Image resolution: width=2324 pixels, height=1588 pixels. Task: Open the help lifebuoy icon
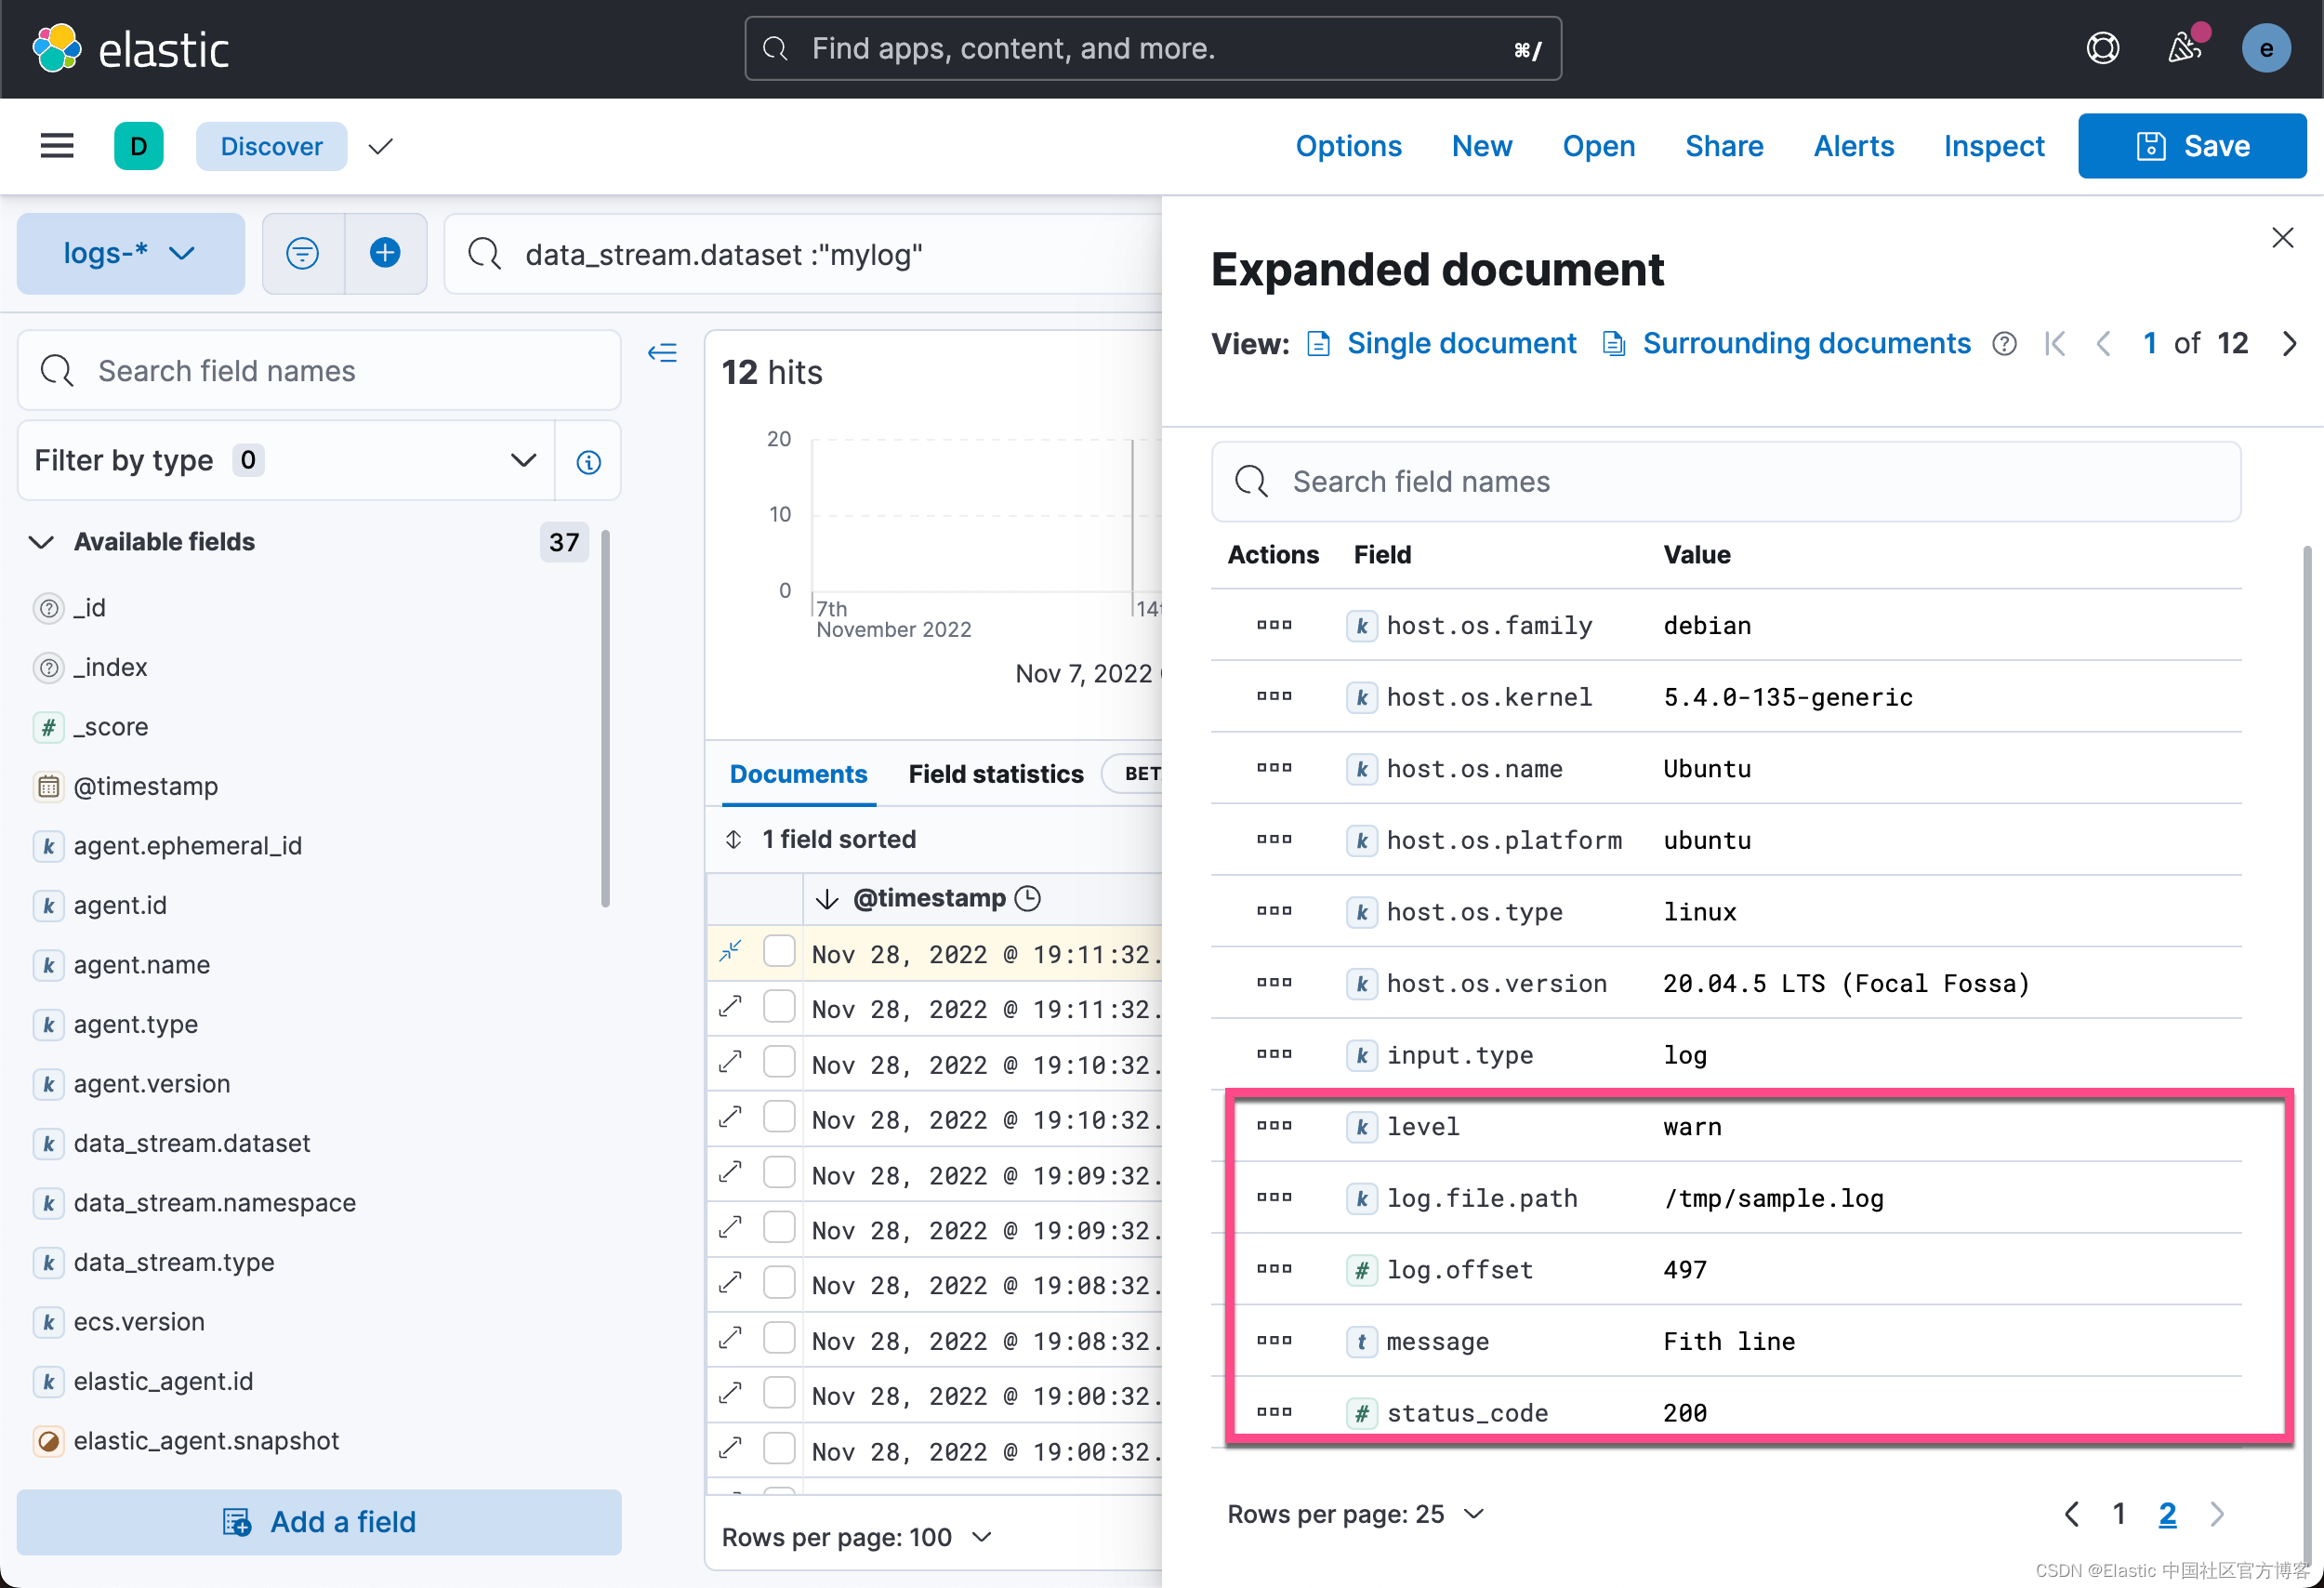click(x=2102, y=48)
